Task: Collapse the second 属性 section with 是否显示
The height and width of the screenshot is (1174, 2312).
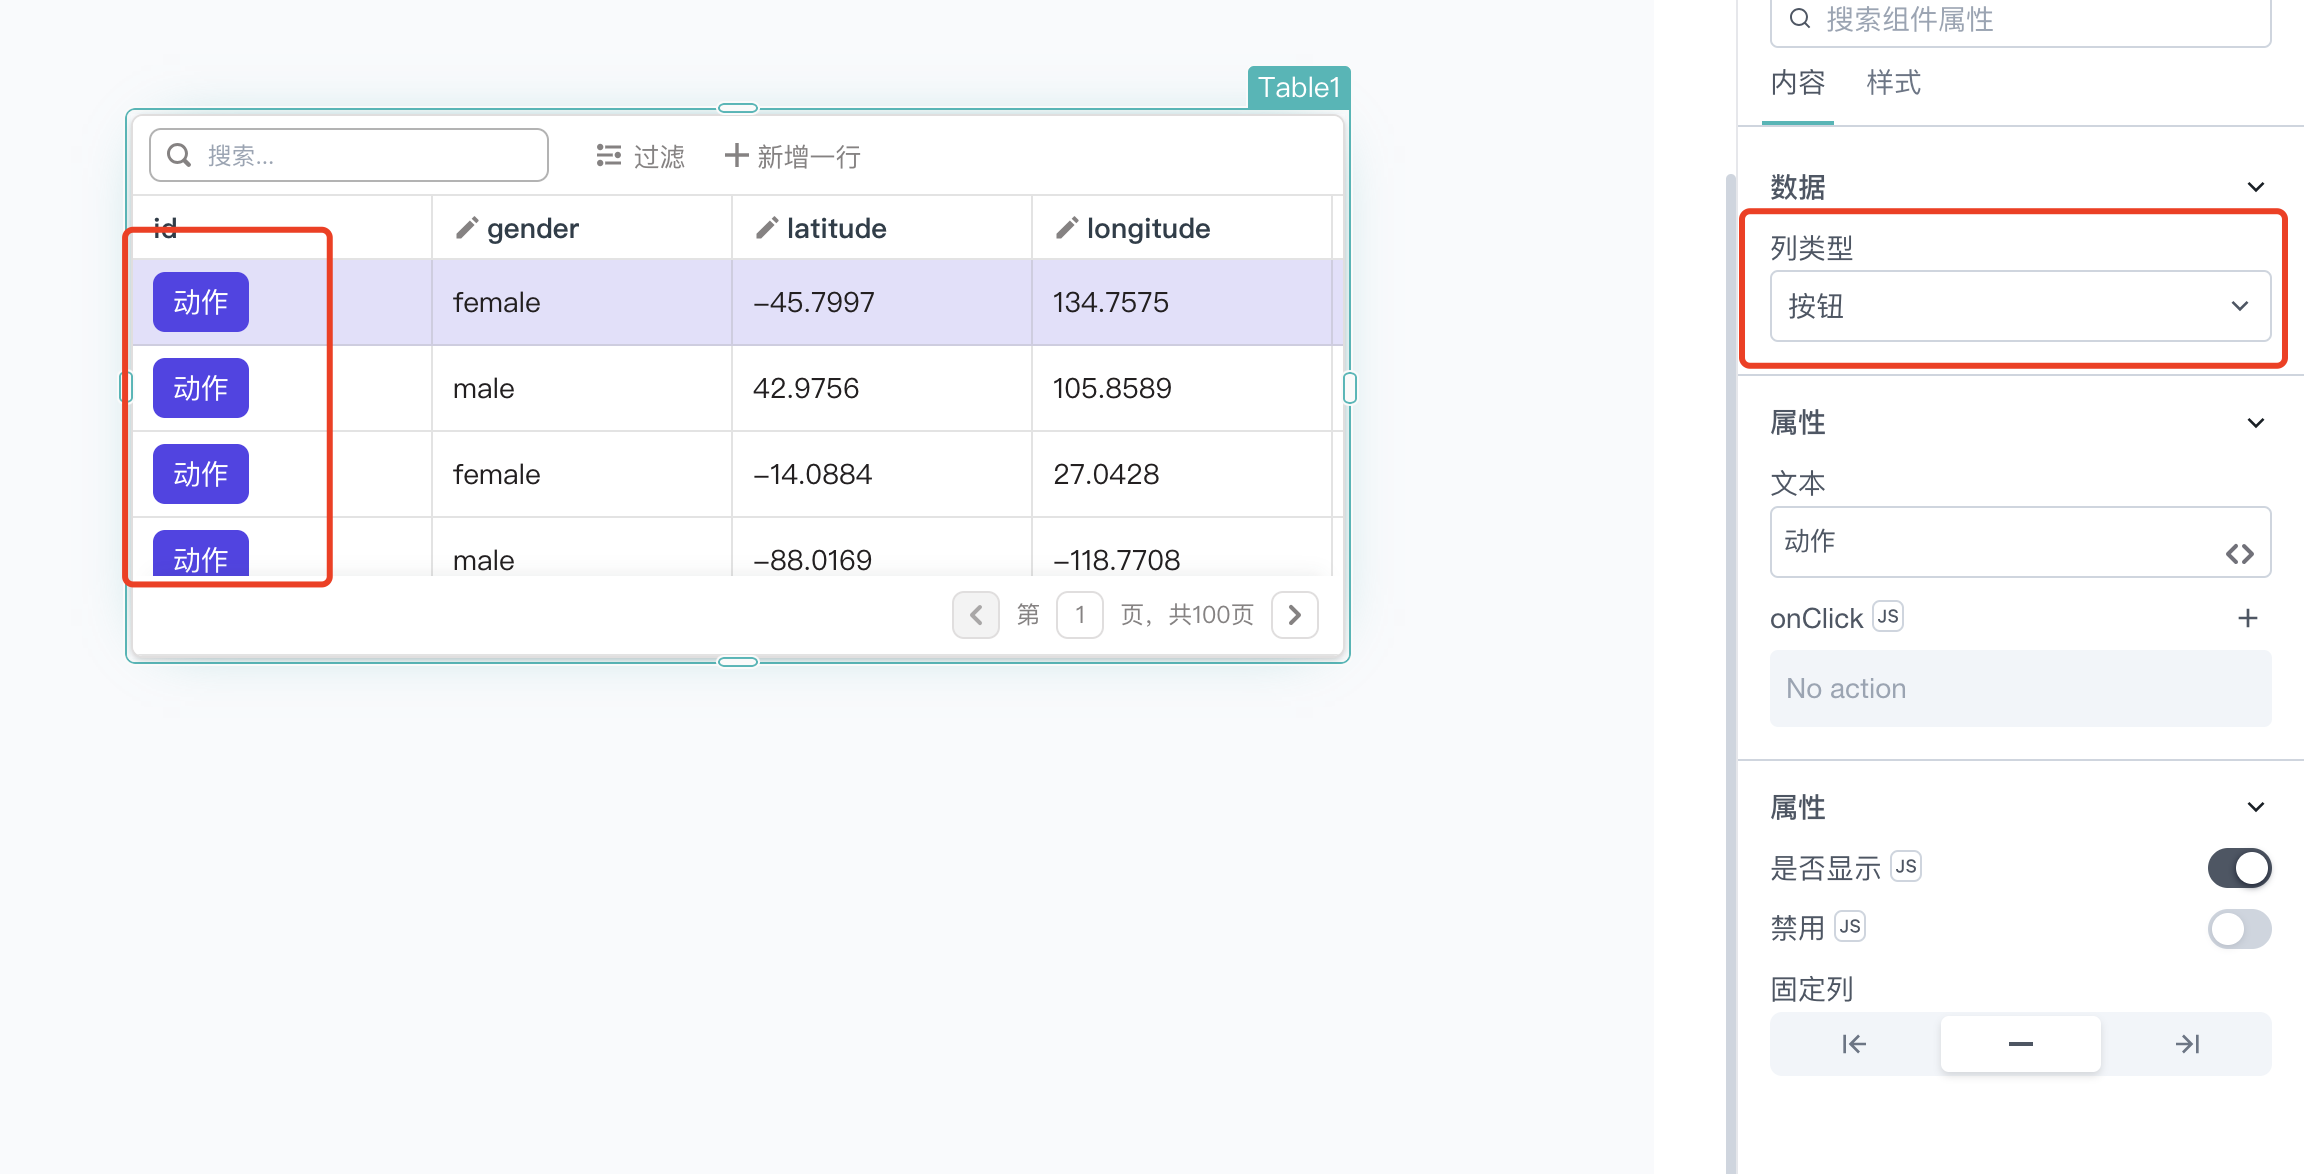Action: point(2256,807)
